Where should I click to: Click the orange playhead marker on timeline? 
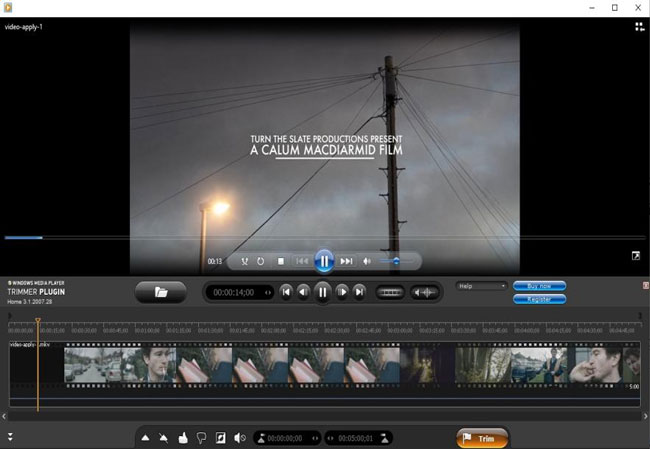click(38, 321)
